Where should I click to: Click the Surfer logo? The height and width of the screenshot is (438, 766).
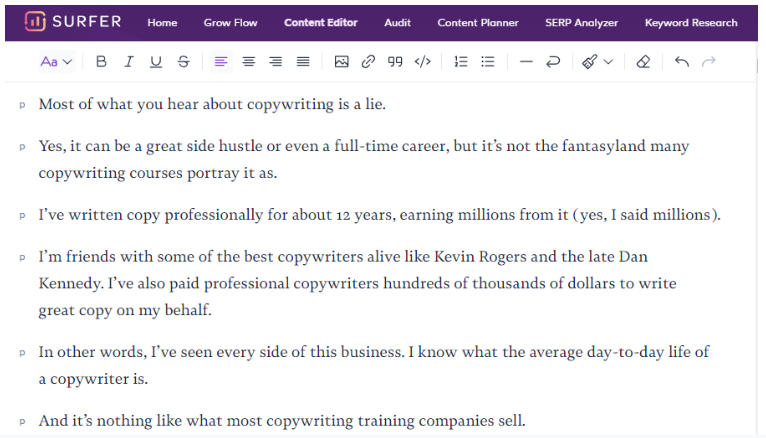tap(73, 21)
